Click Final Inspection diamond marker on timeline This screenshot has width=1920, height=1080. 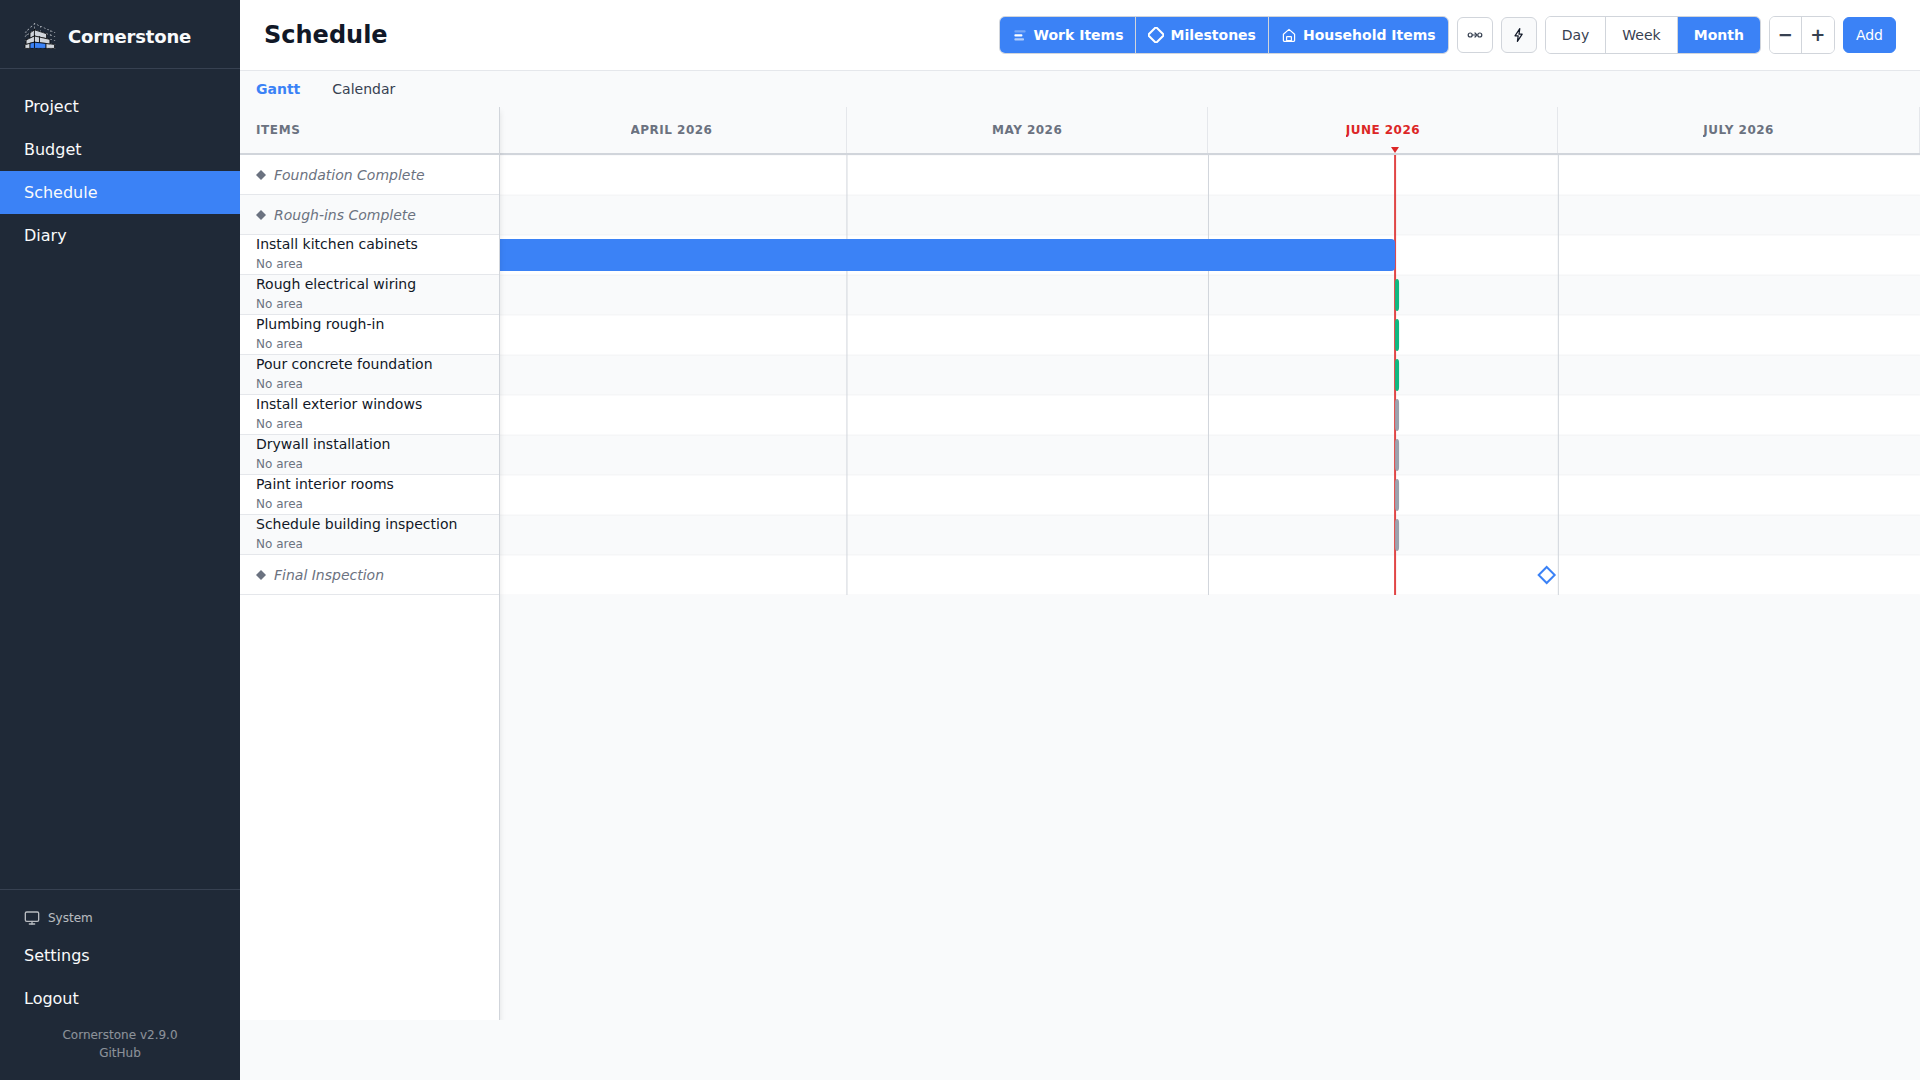pyautogui.click(x=1546, y=575)
